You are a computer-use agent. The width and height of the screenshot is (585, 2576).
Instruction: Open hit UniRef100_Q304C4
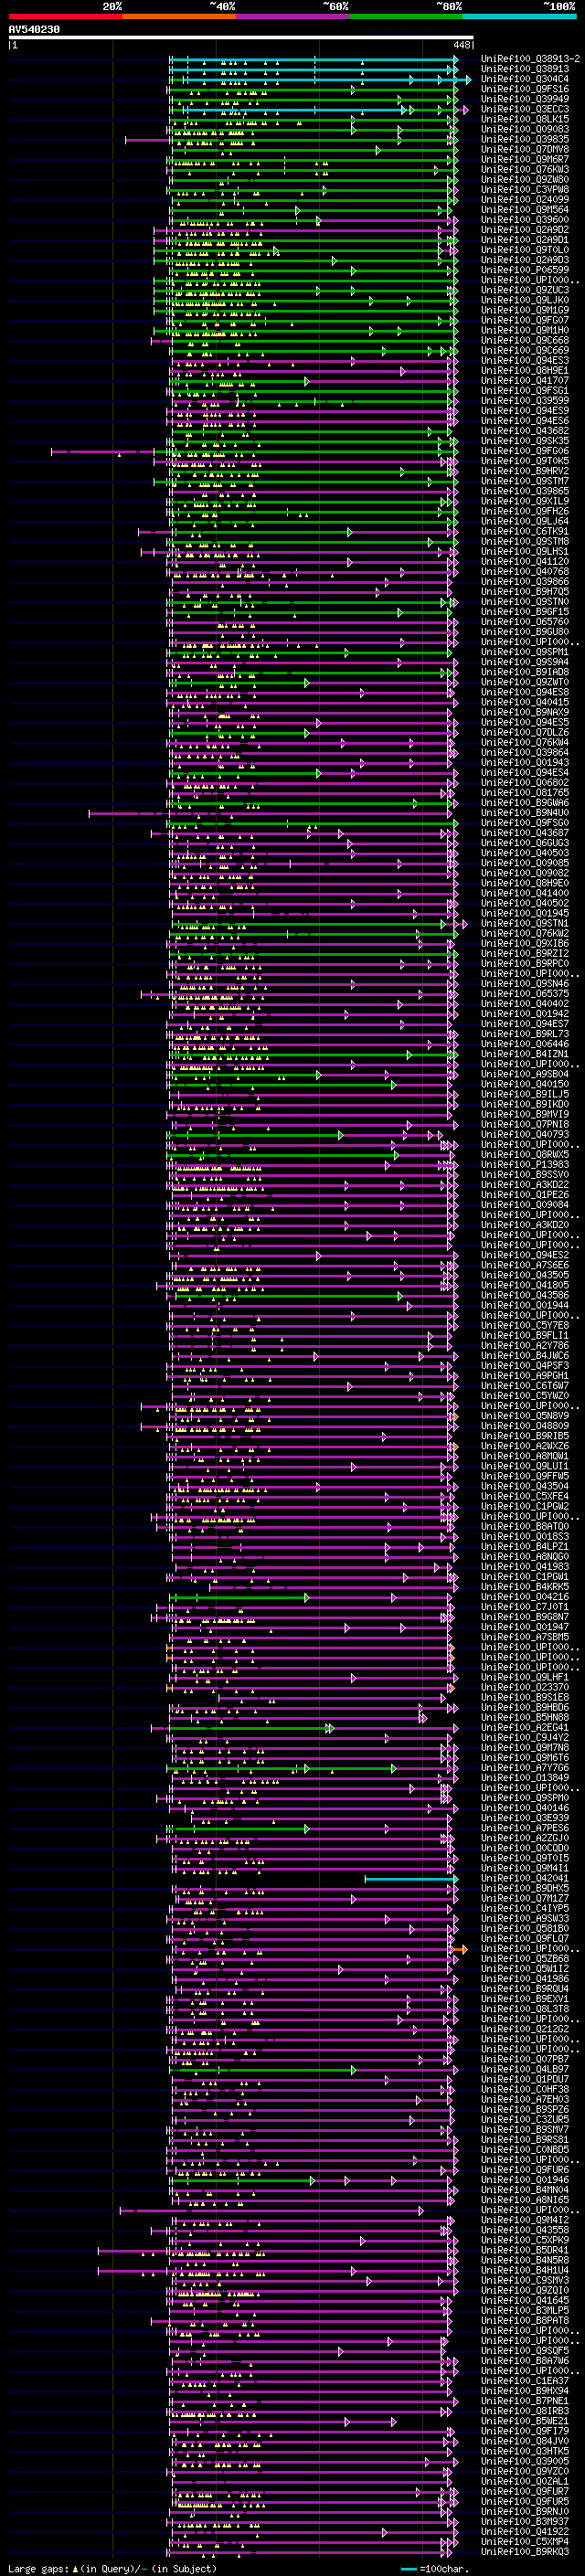click(524, 79)
